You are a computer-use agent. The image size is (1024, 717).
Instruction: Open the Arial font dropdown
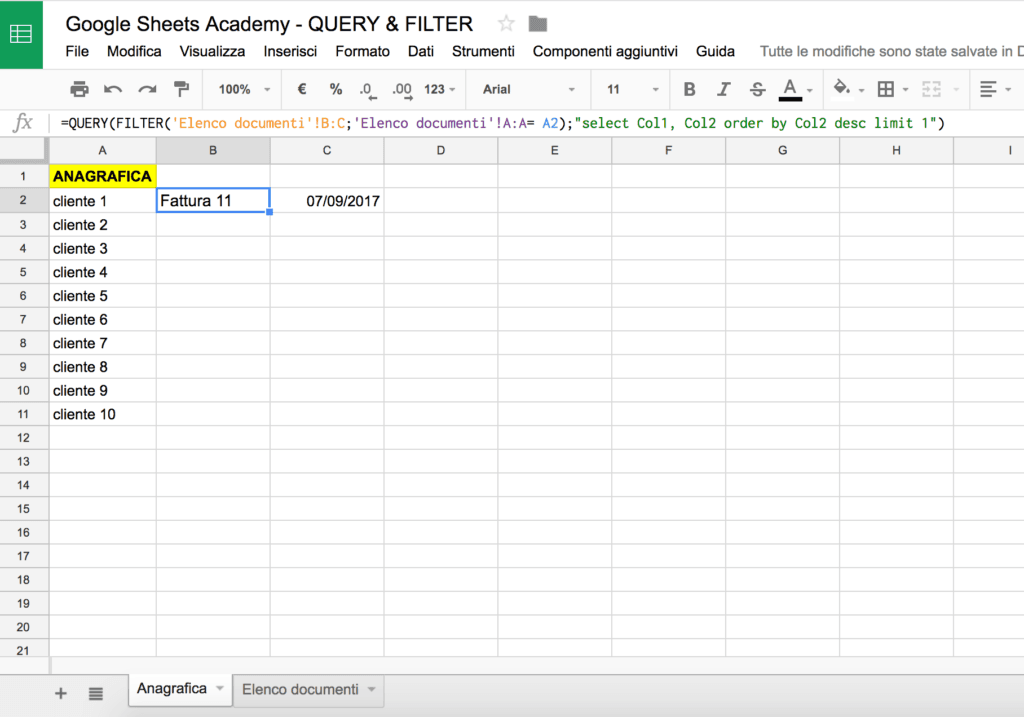click(x=528, y=89)
